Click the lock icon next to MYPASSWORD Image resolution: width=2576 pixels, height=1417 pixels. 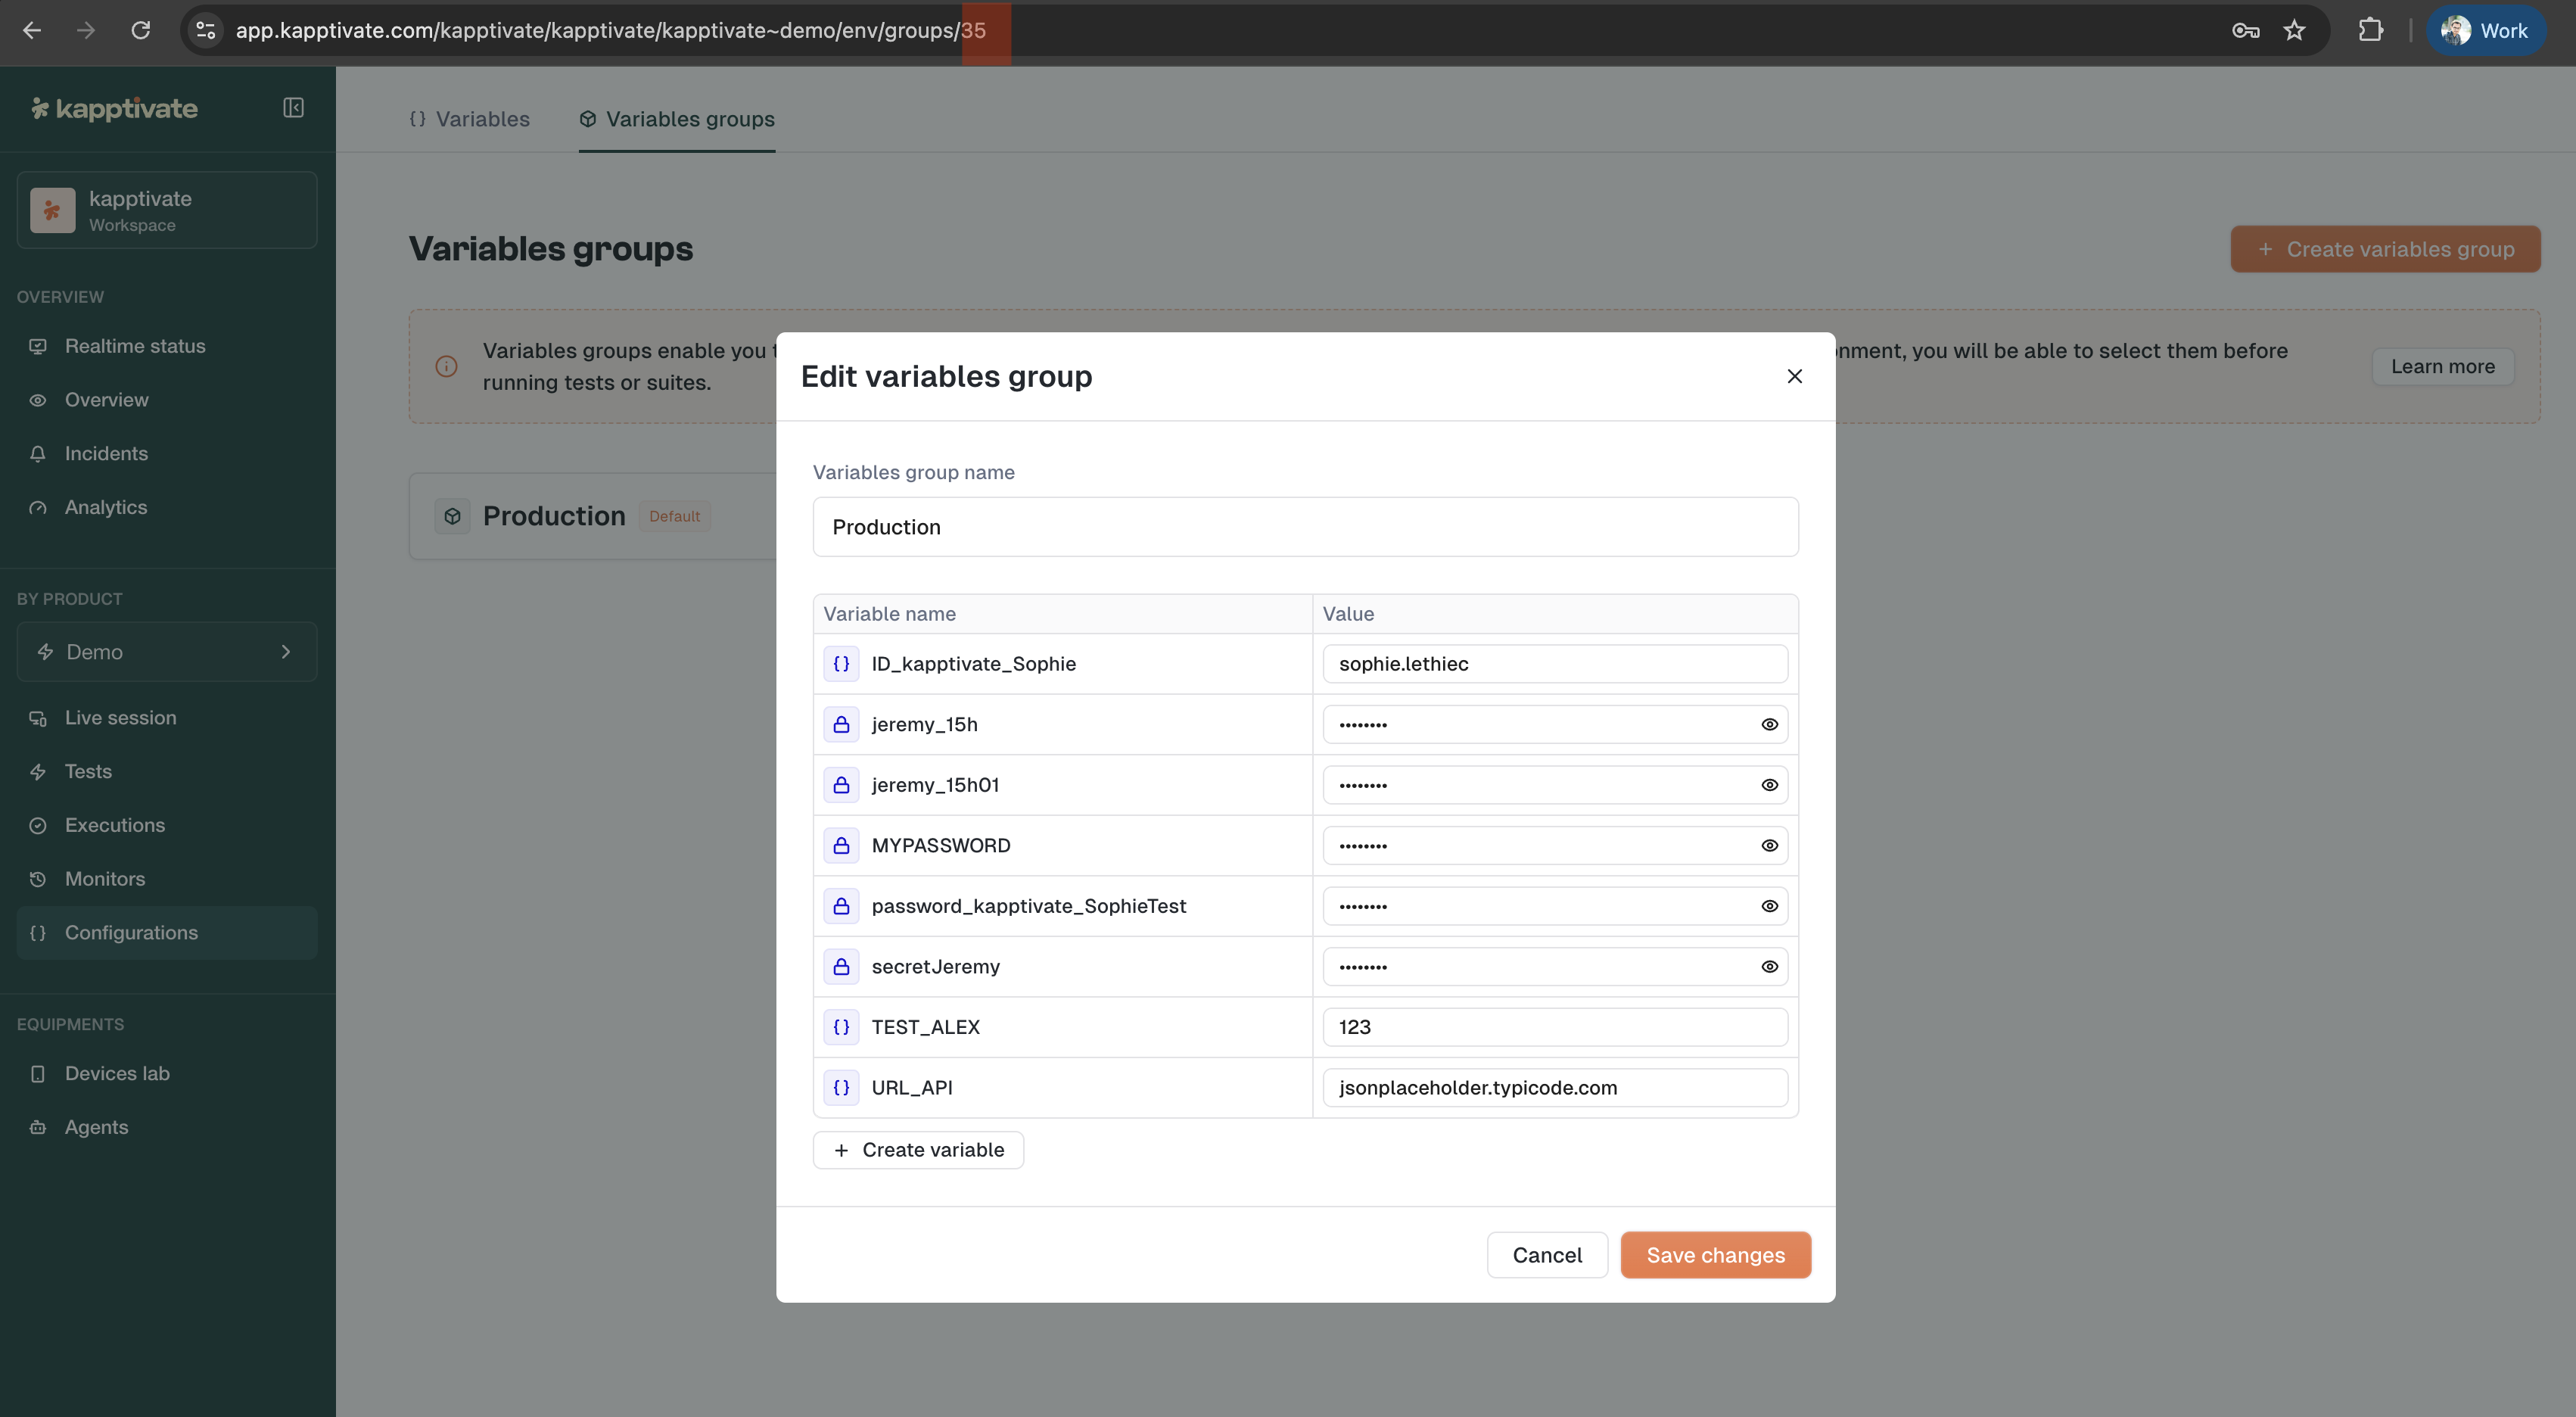(841, 845)
